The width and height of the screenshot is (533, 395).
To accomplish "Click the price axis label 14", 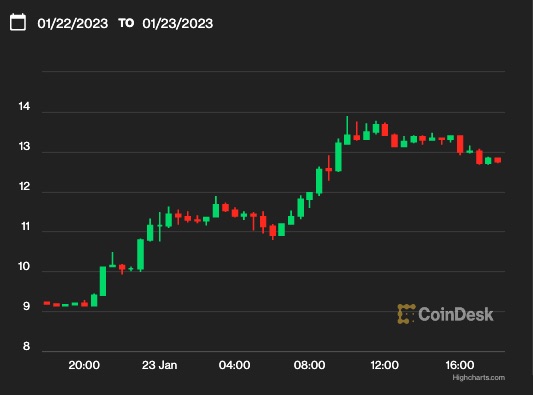I will pyautogui.click(x=24, y=106).
